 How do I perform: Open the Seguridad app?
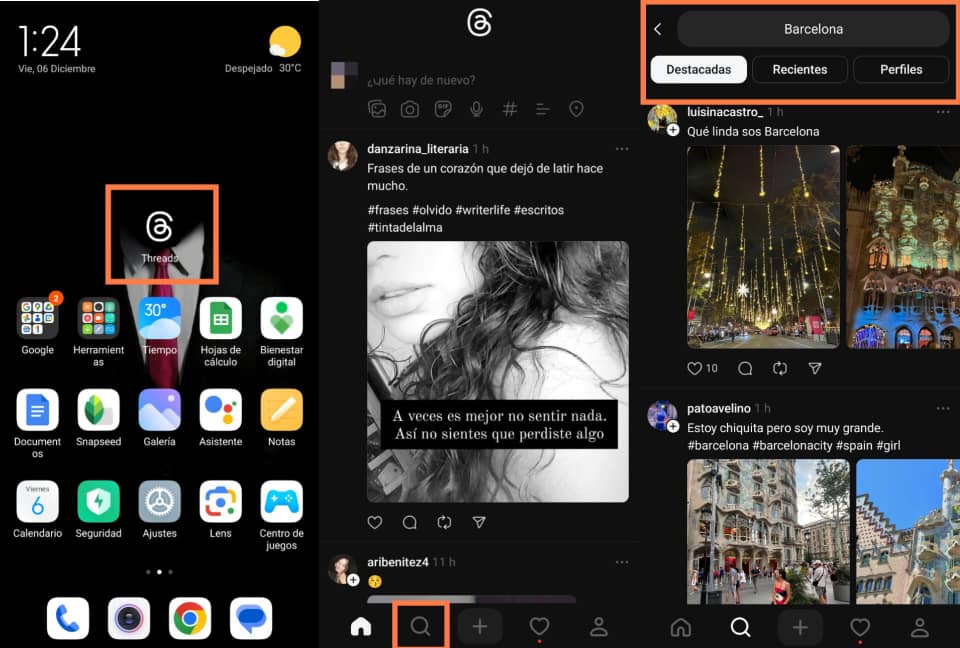pos(99,502)
